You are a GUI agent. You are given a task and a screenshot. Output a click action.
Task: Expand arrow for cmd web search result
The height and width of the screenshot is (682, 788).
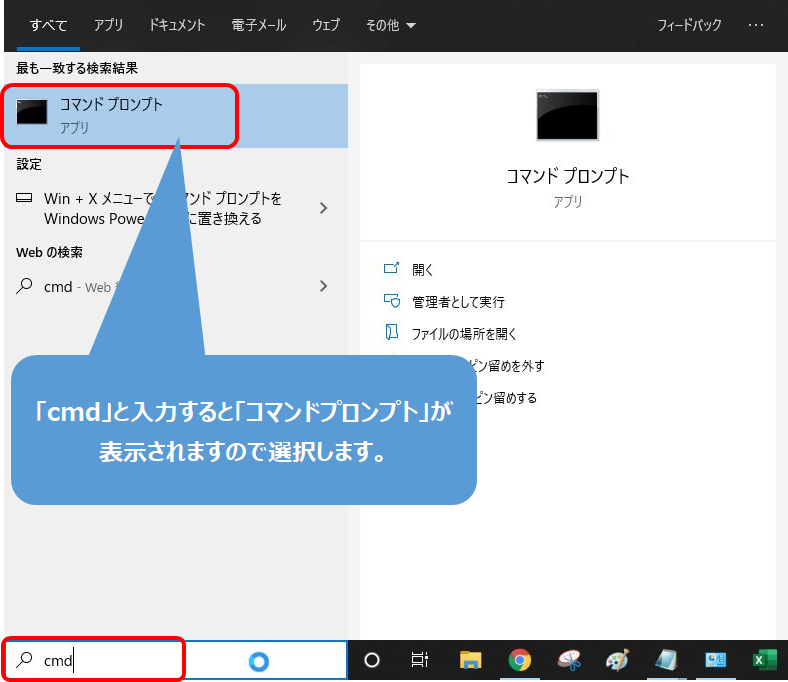pos(324,286)
